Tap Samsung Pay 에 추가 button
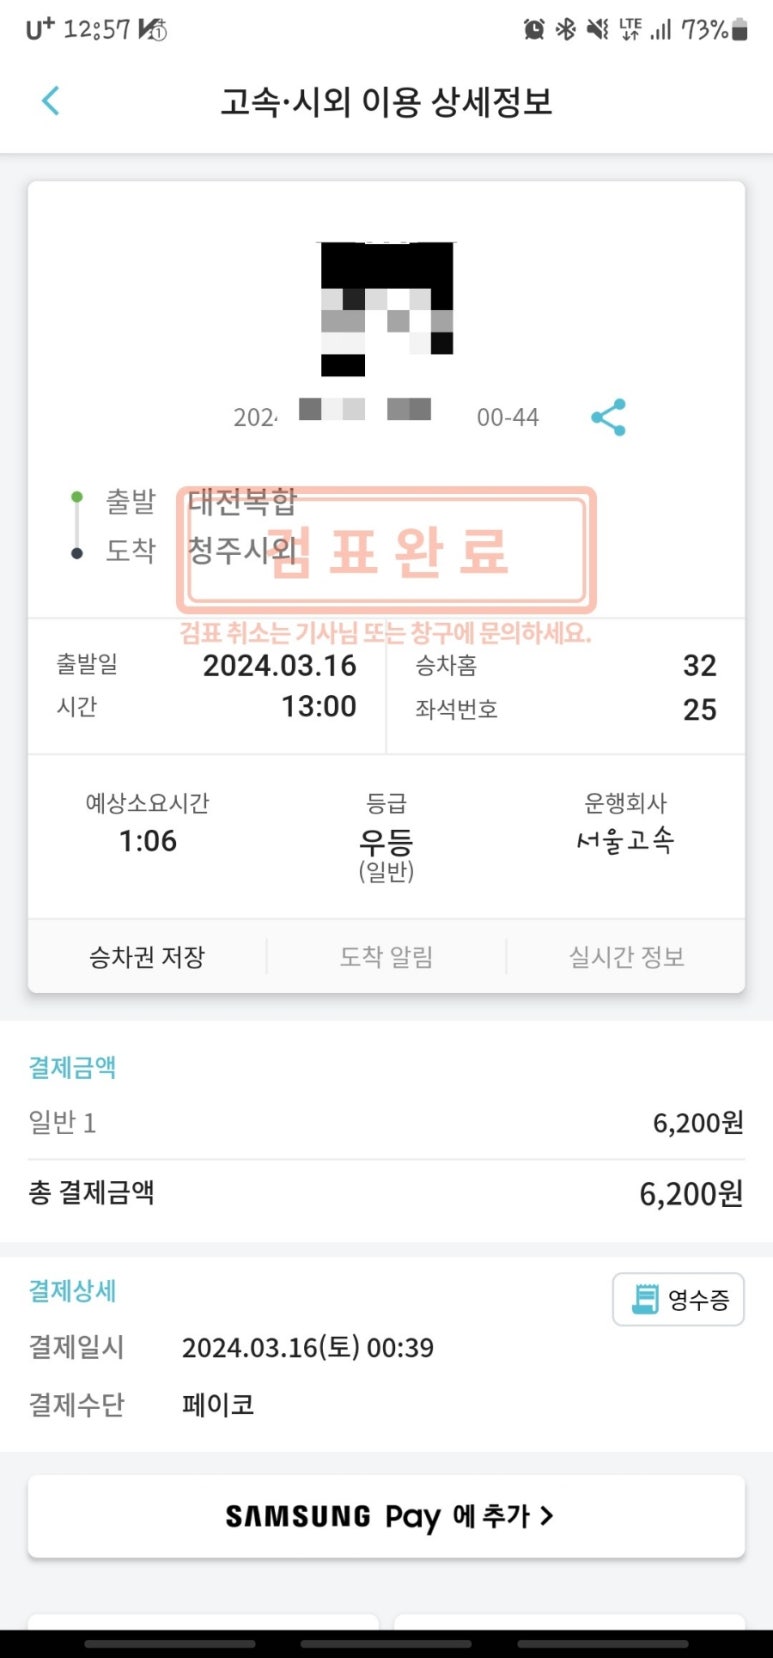Screen dimensions: 773x1658 (386, 1516)
